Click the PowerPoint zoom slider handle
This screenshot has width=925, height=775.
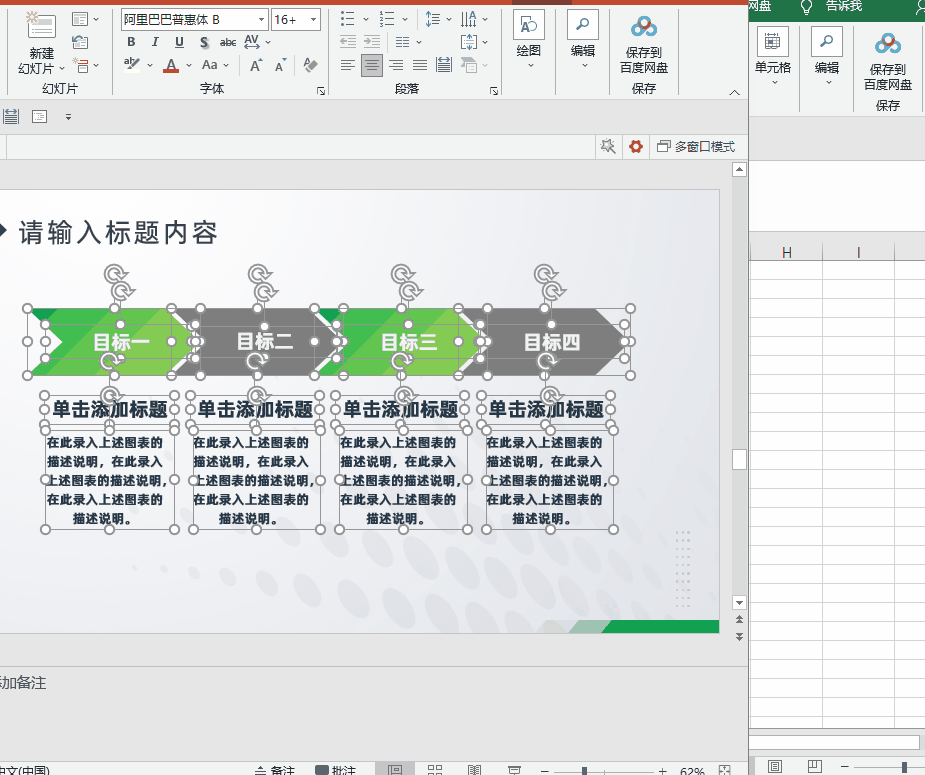coord(584,770)
